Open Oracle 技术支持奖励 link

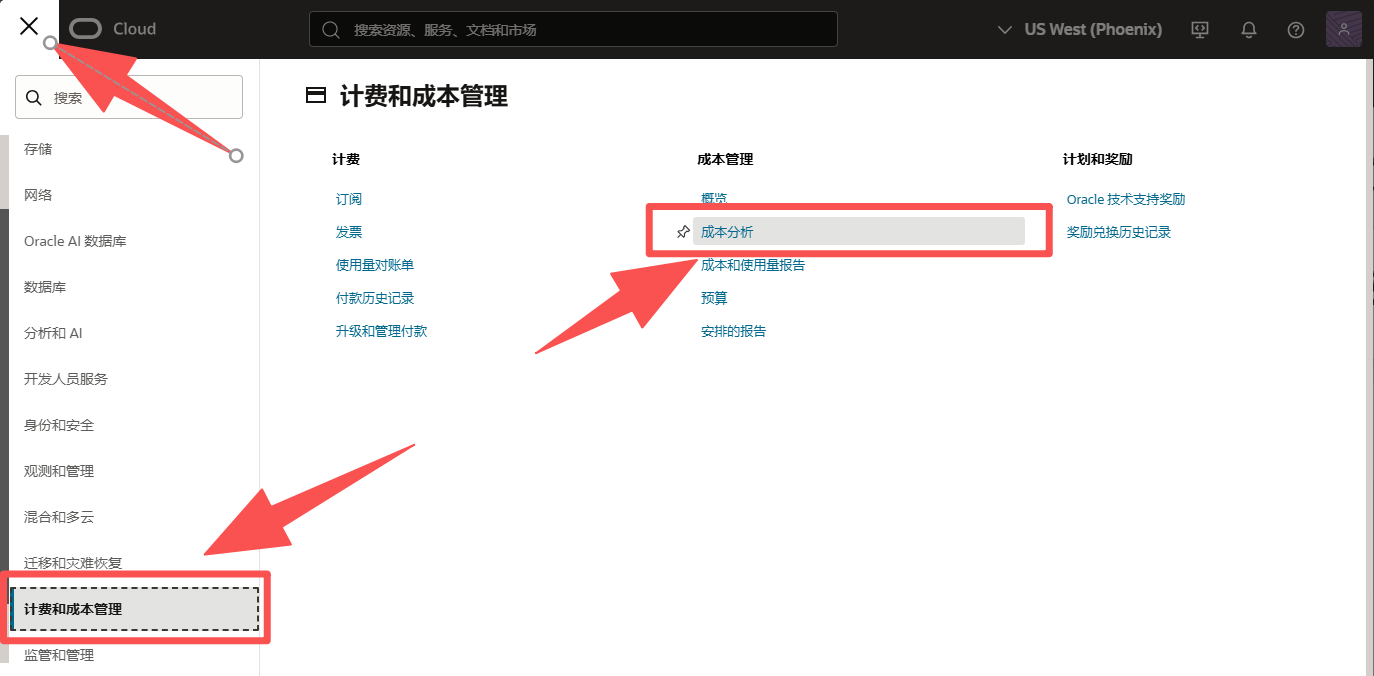(x=1125, y=199)
